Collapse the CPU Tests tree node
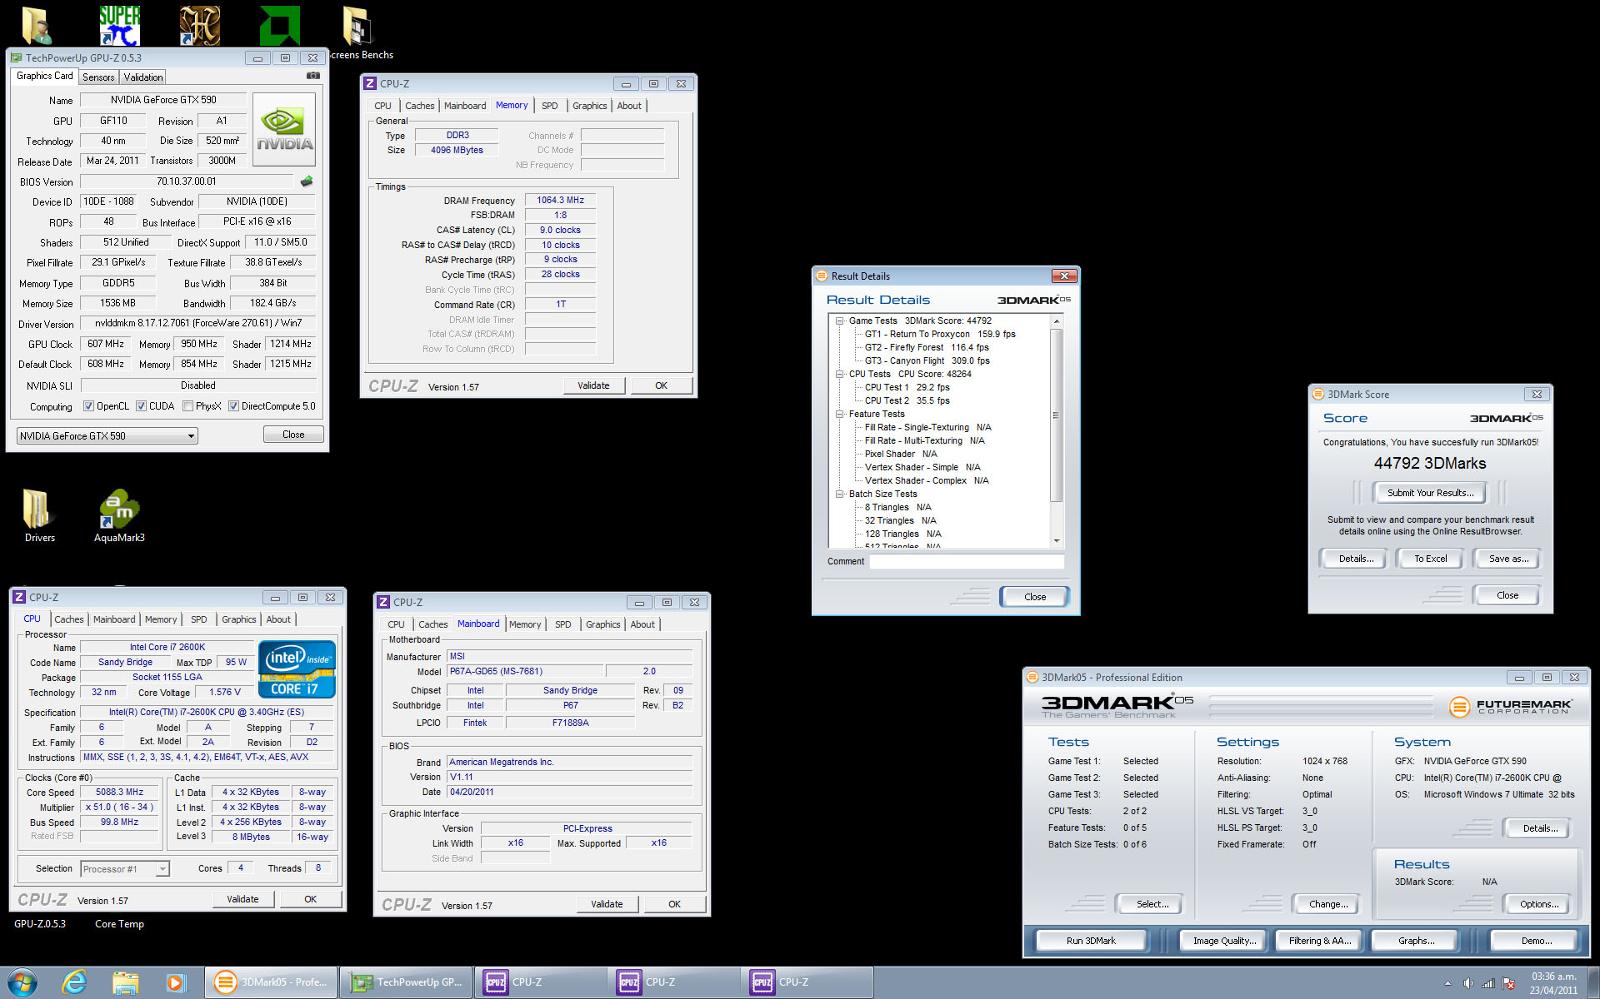Viewport: 1600px width, 999px height. click(x=840, y=374)
